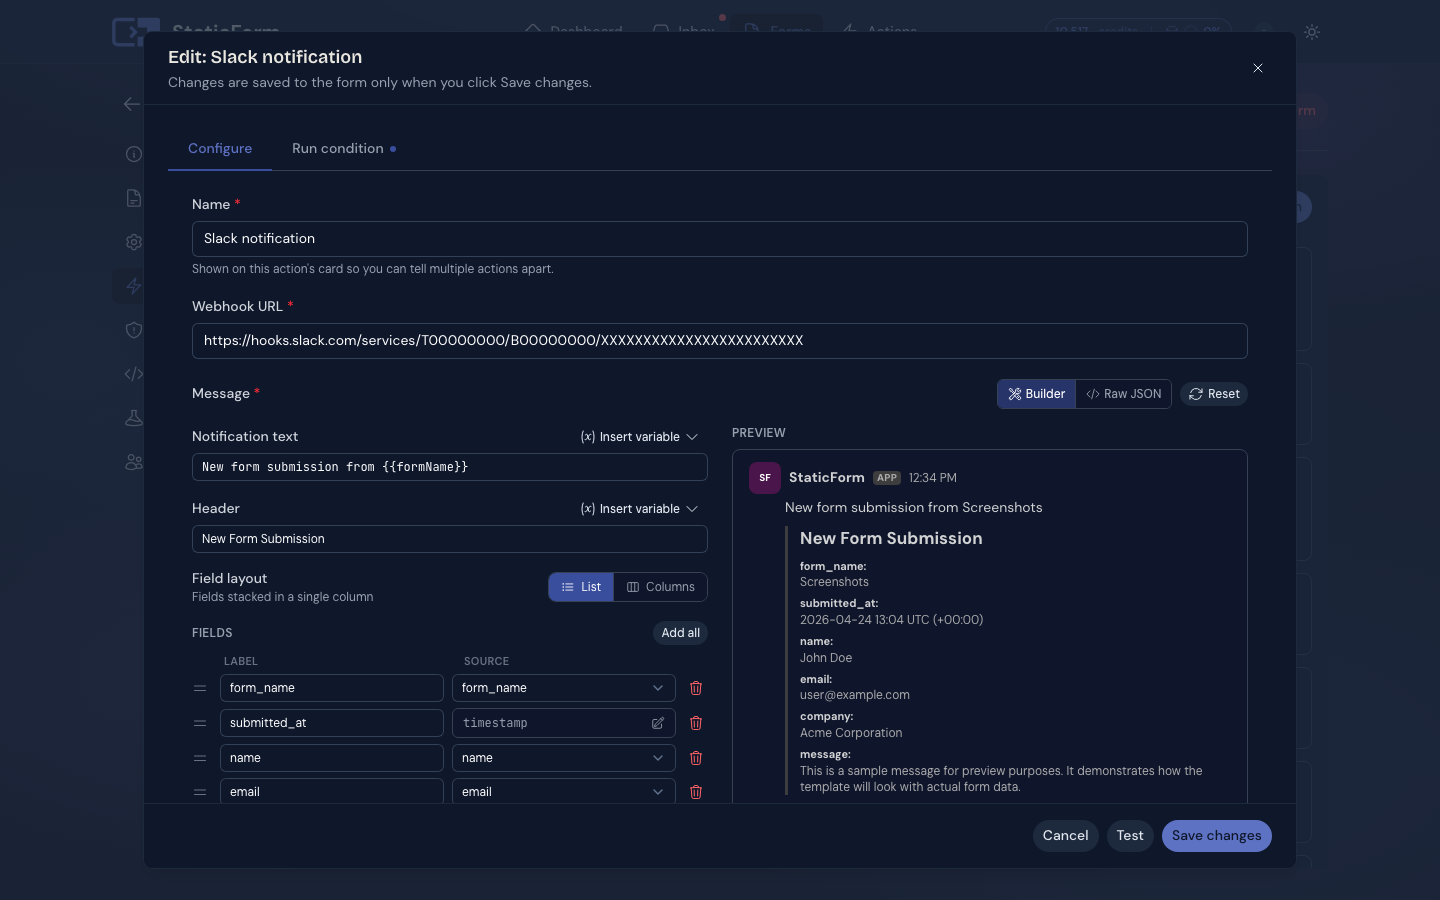This screenshot has height=900, width=1440.
Task: Edit the Name input field
Action: (720, 239)
